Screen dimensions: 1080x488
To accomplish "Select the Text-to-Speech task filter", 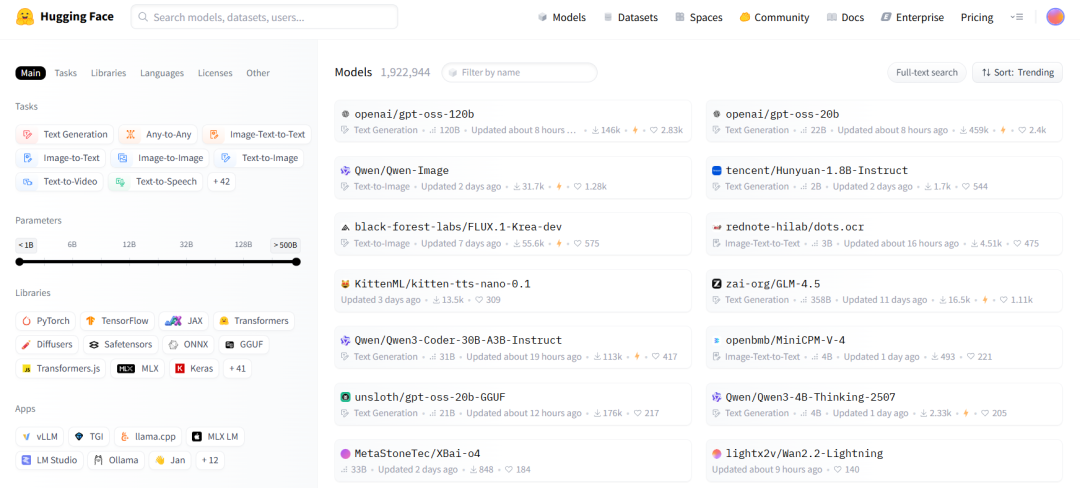I will 155,182.
